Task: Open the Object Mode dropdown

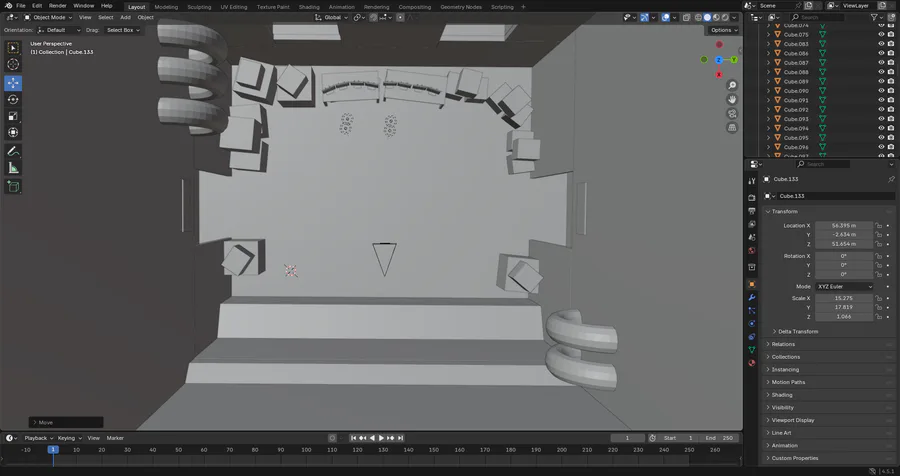Action: click(48, 18)
